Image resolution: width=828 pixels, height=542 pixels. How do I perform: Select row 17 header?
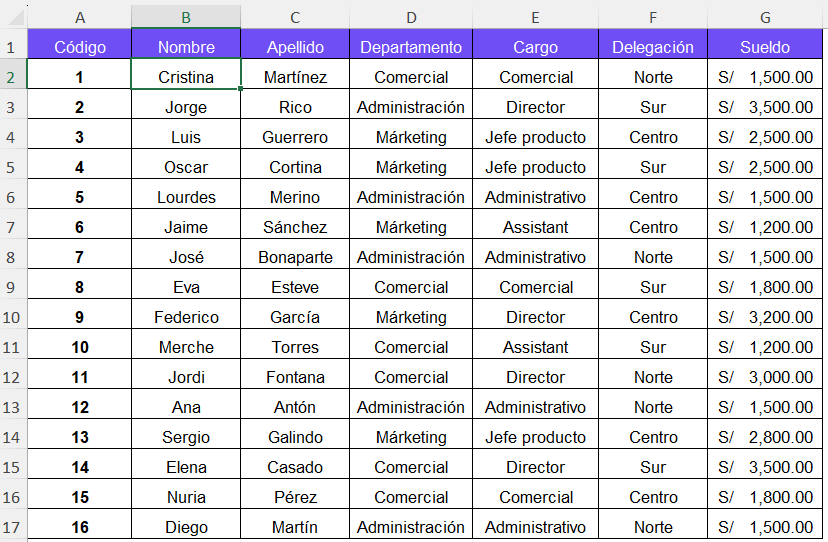coord(12,527)
